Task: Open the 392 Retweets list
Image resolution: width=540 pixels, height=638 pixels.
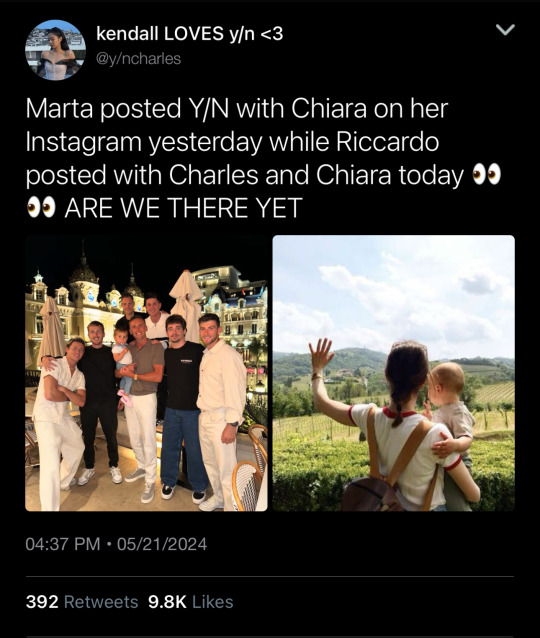Action: (82, 602)
